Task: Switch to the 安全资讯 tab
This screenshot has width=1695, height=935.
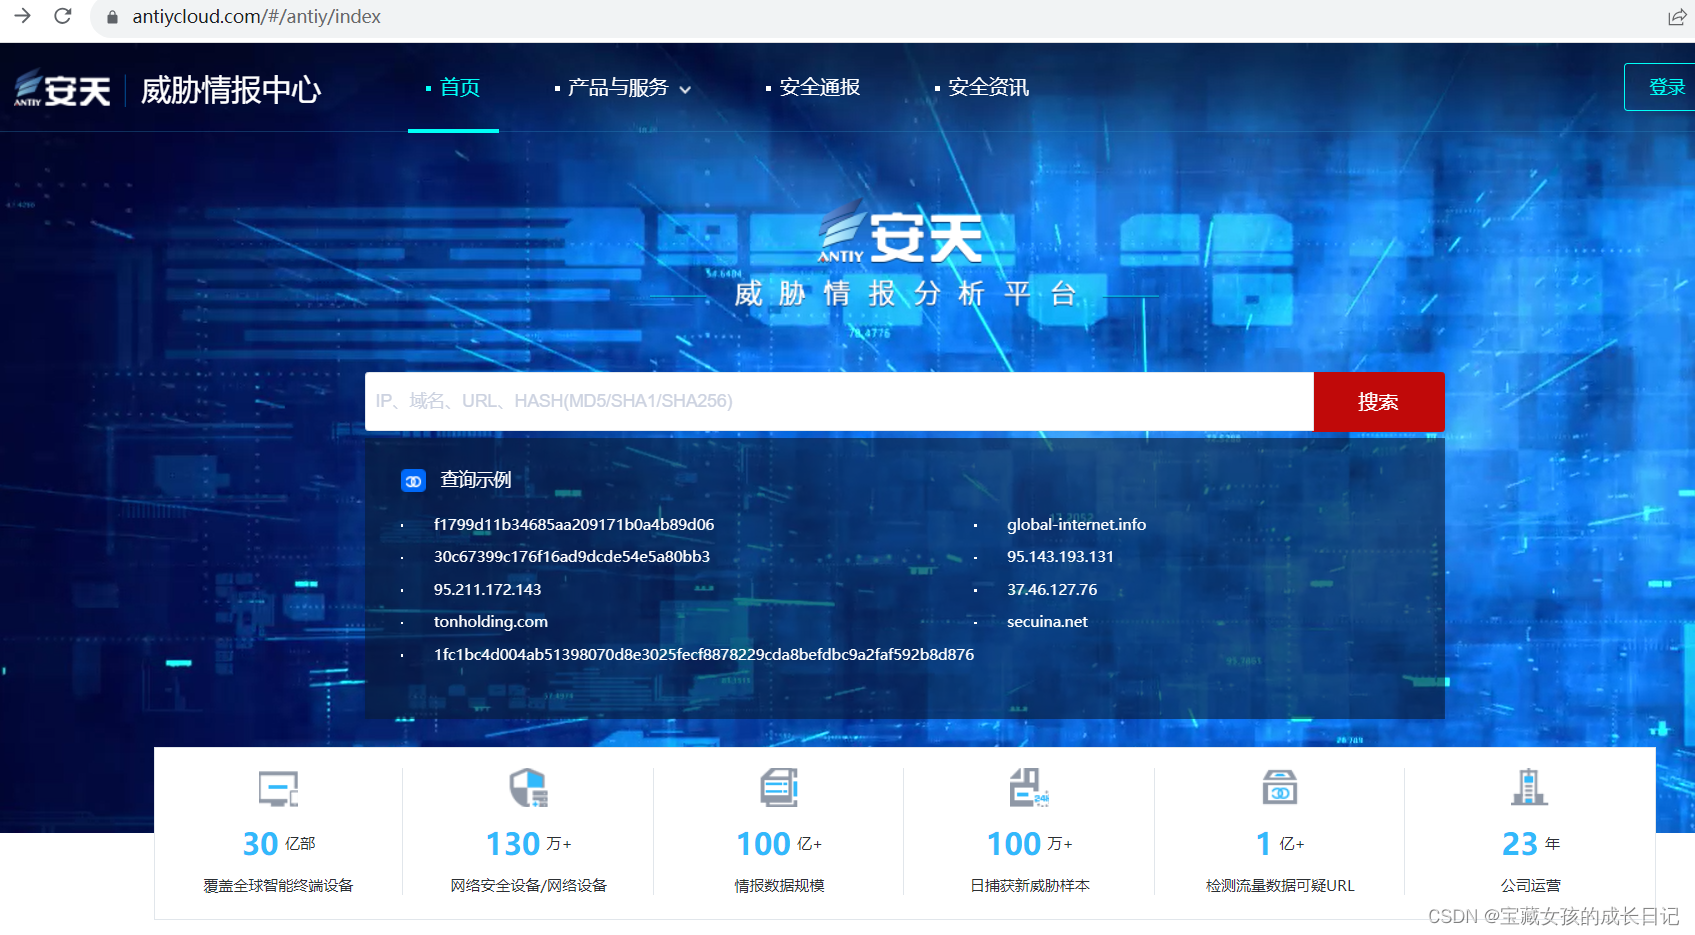Action: pyautogui.click(x=988, y=88)
